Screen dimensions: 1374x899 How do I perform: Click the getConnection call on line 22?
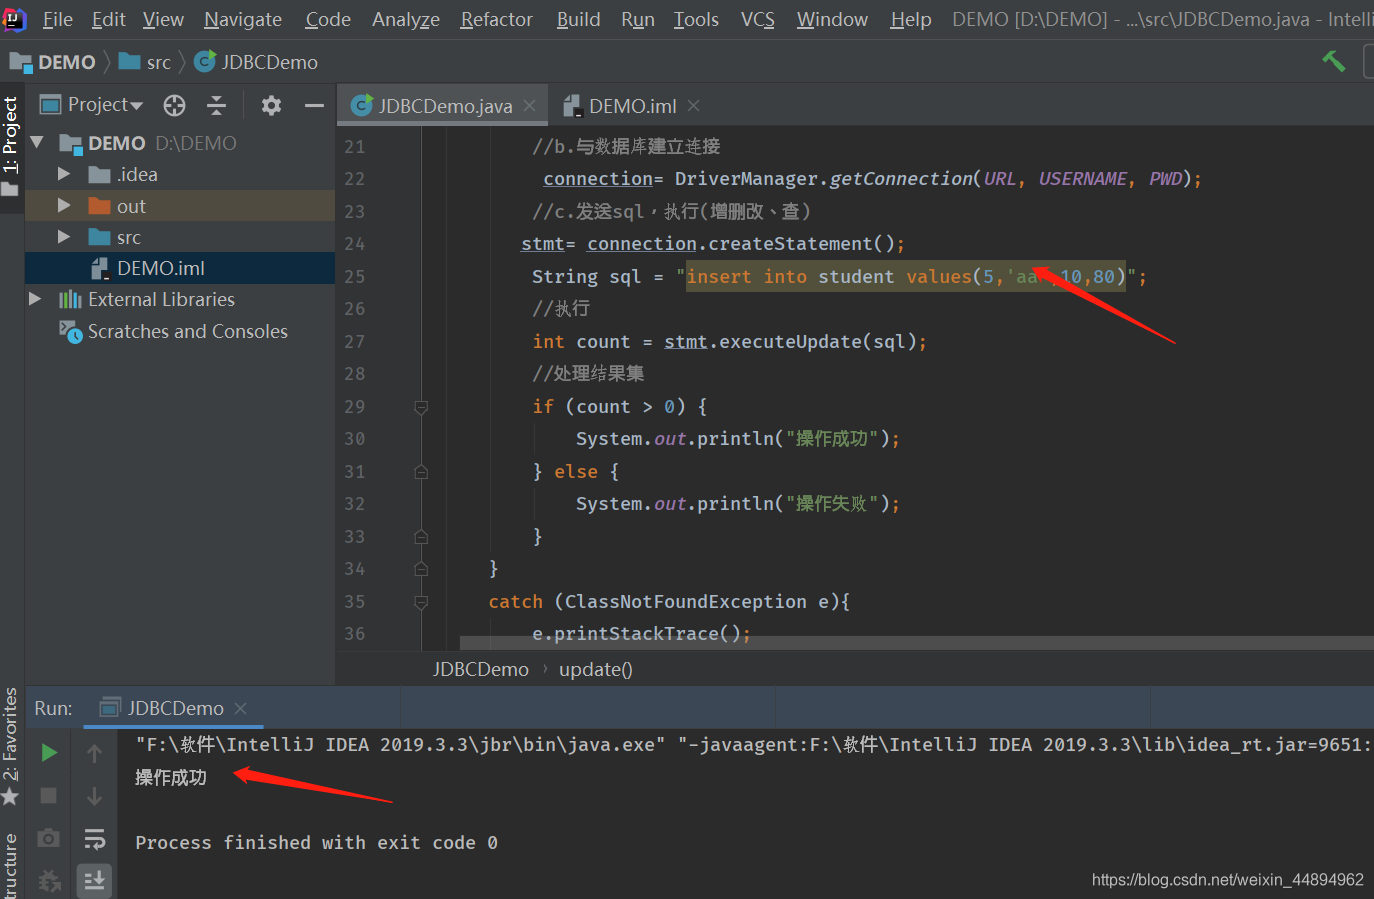(x=900, y=179)
